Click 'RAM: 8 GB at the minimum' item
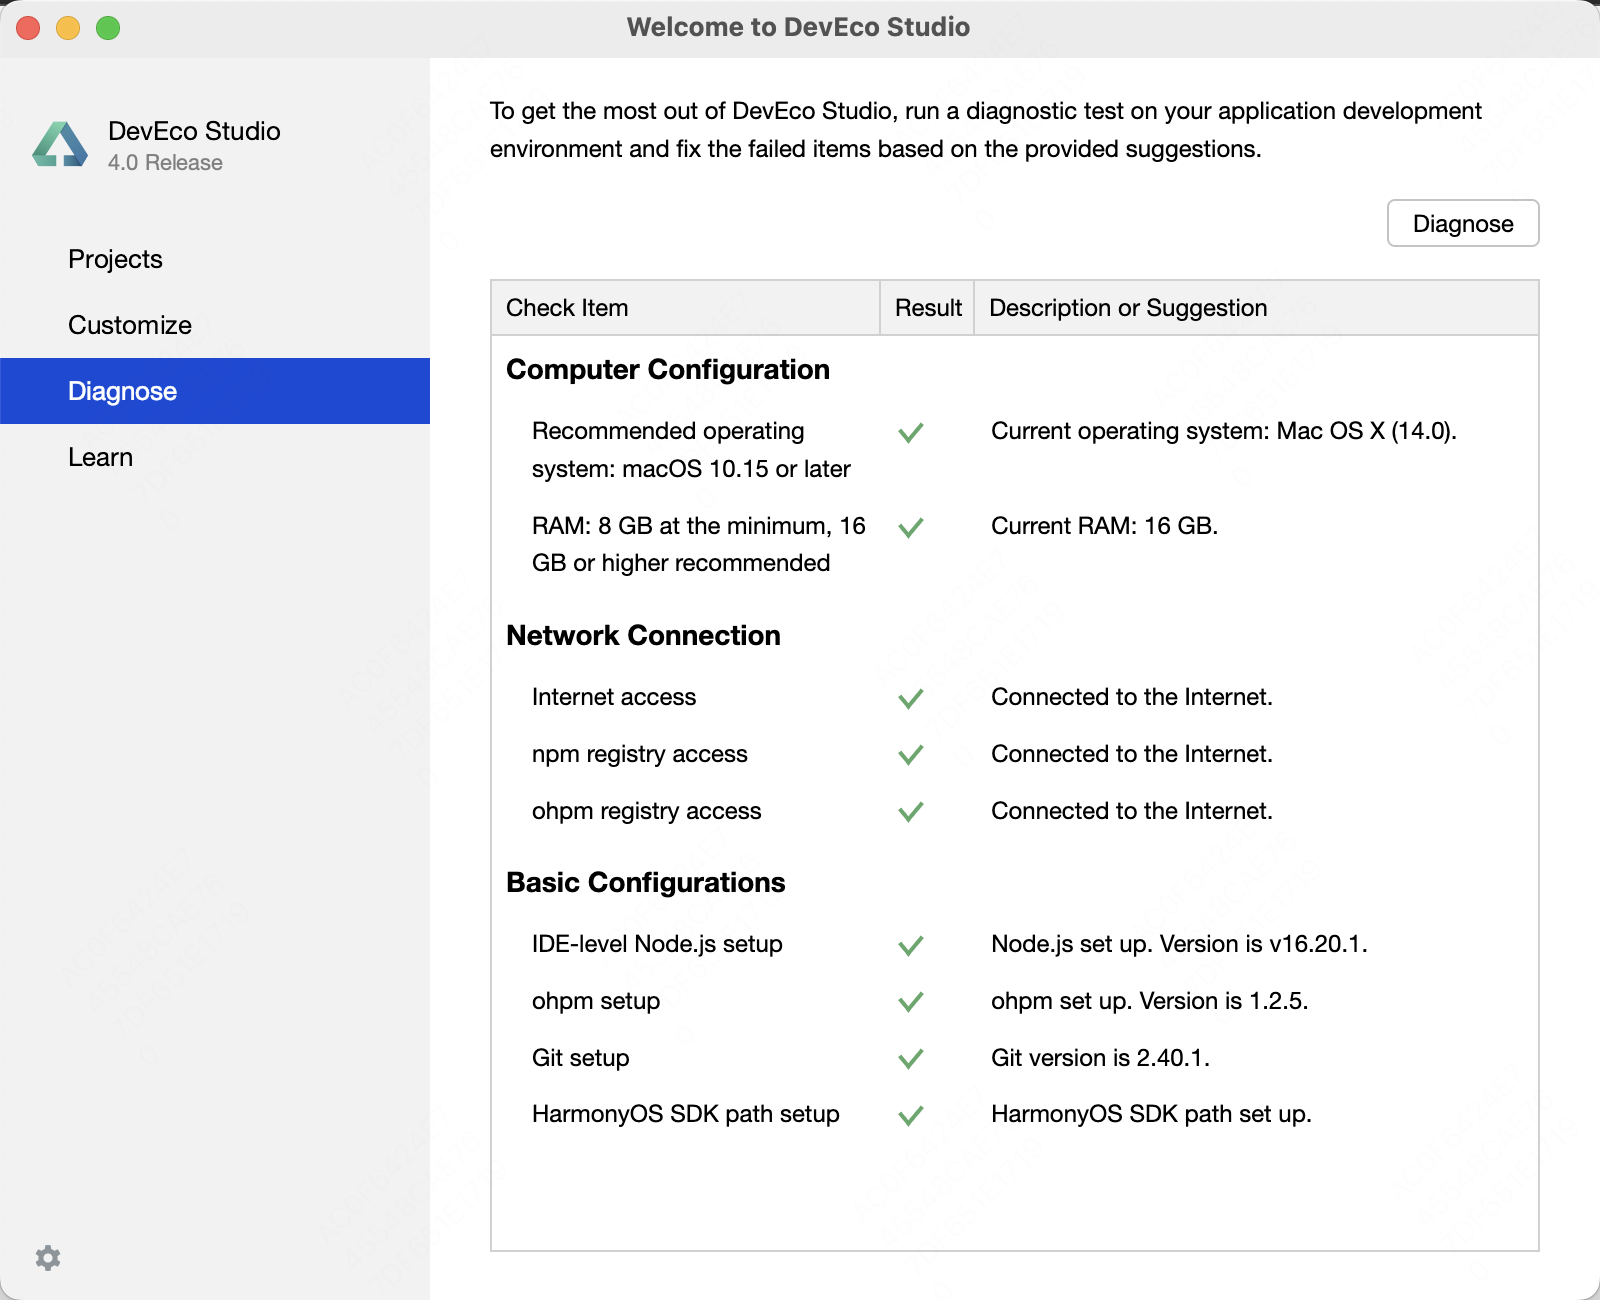This screenshot has height=1300, width=1600. [699, 545]
